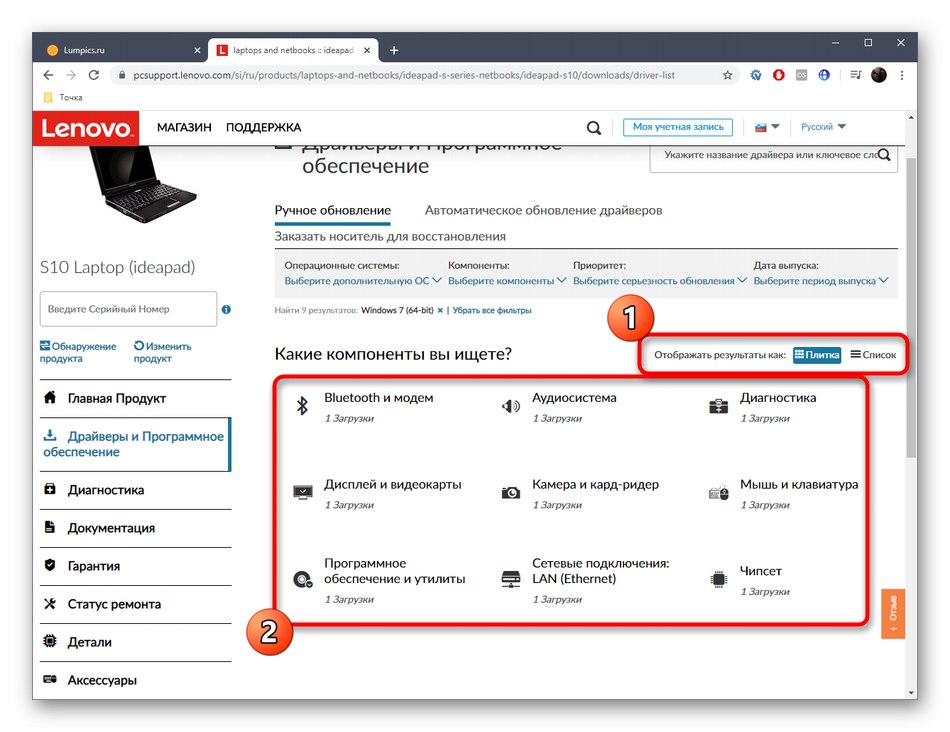Open the МАГАЗИН menu

click(x=184, y=128)
